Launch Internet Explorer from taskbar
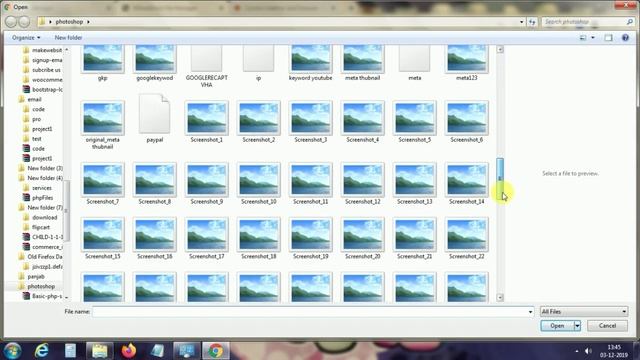The image size is (640, 360). (41, 350)
